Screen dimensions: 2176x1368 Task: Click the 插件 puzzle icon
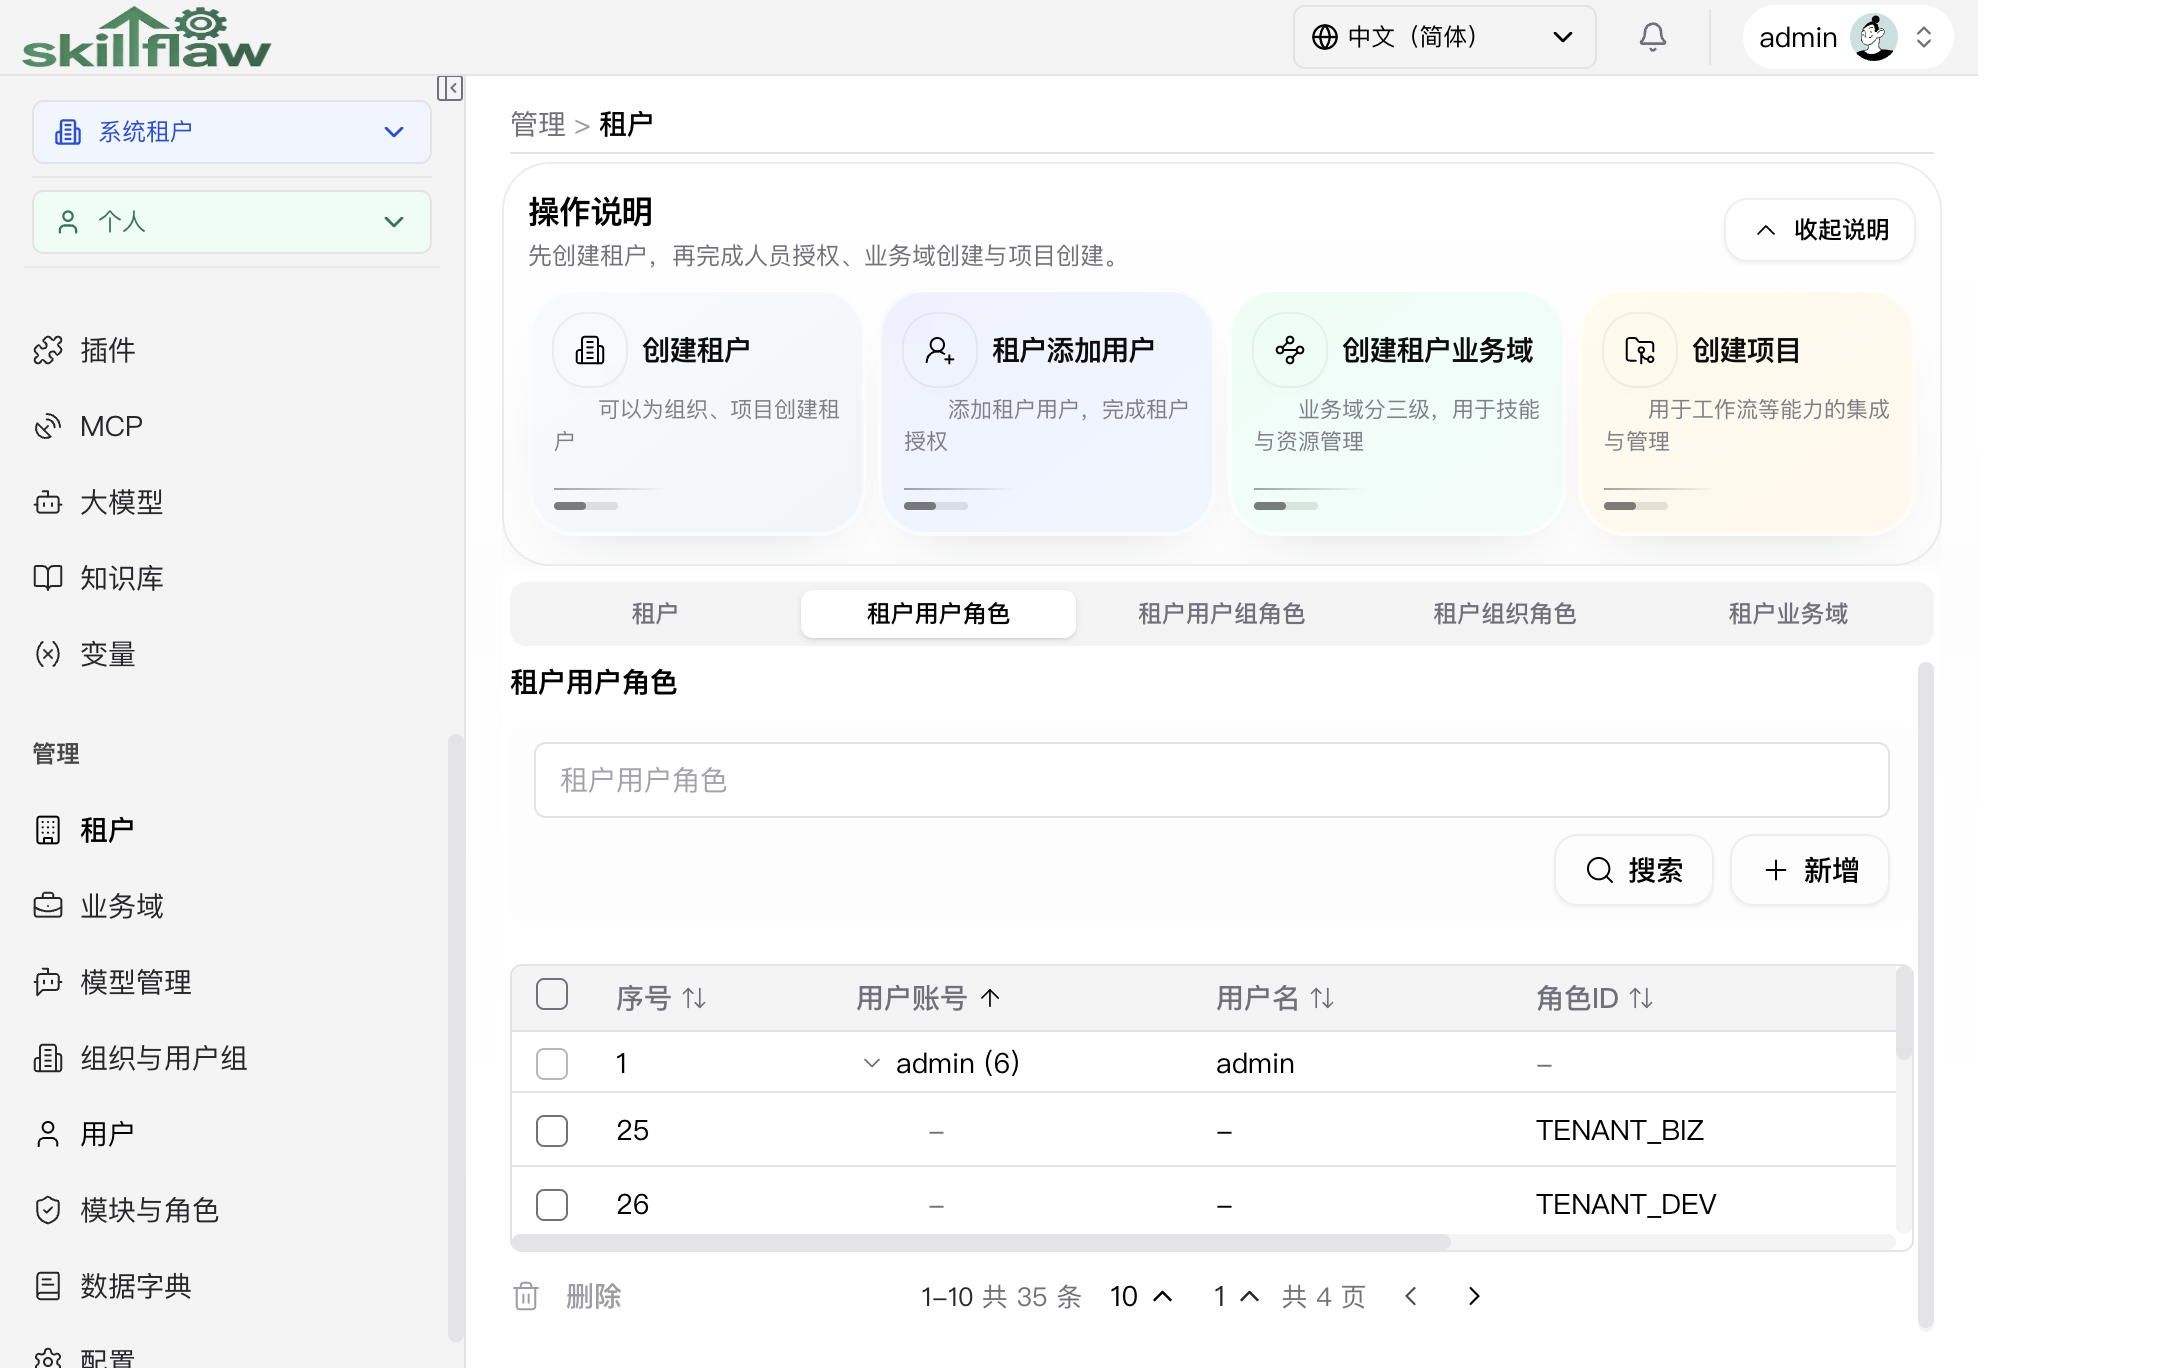48,350
